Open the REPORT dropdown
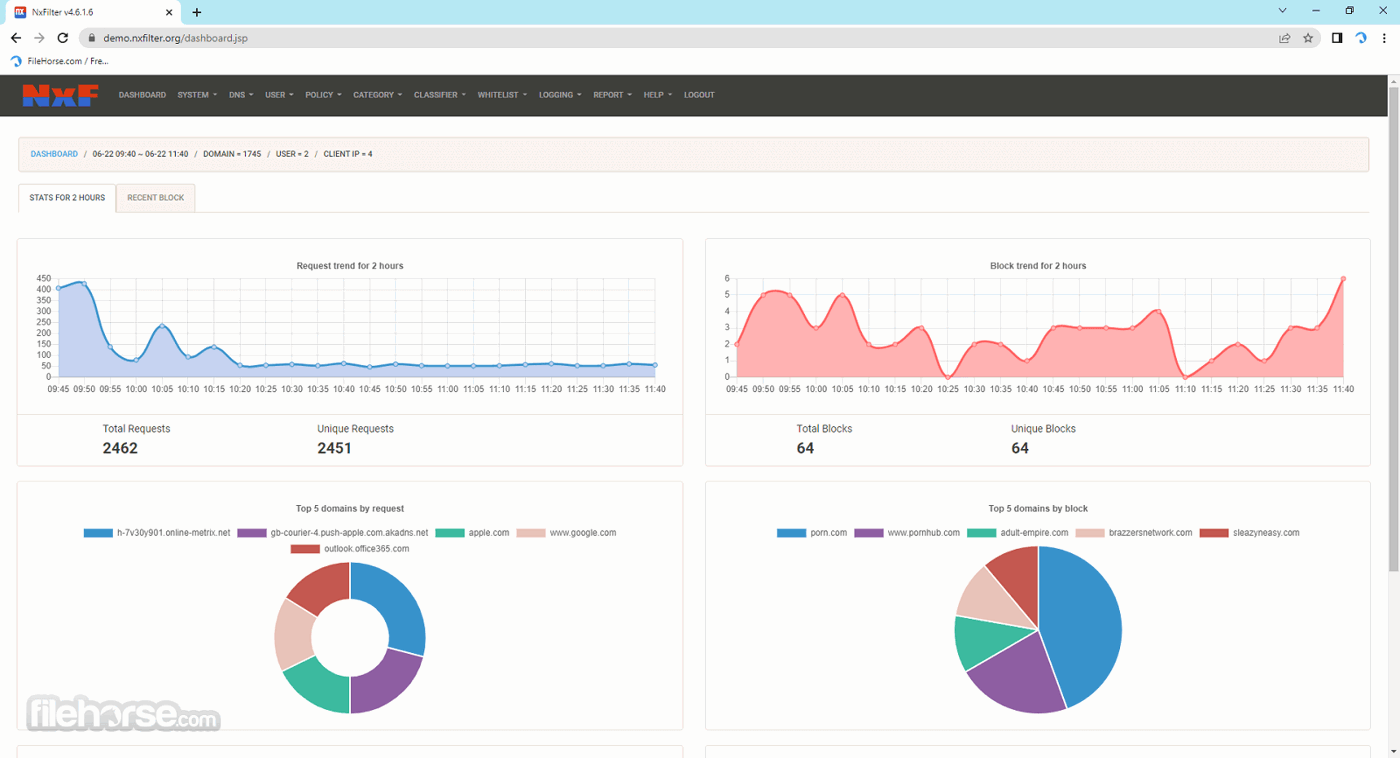Screen dimensions: 1400x758 tap(611, 94)
